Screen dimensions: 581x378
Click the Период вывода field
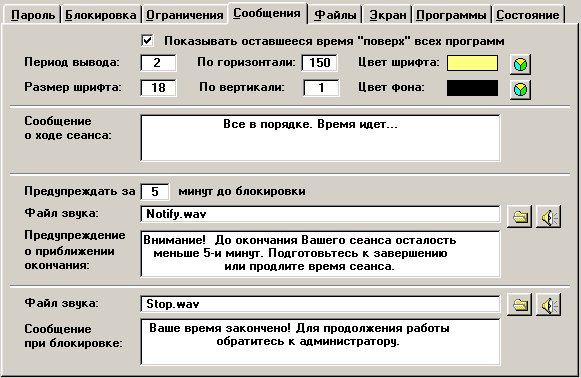[x=158, y=63]
